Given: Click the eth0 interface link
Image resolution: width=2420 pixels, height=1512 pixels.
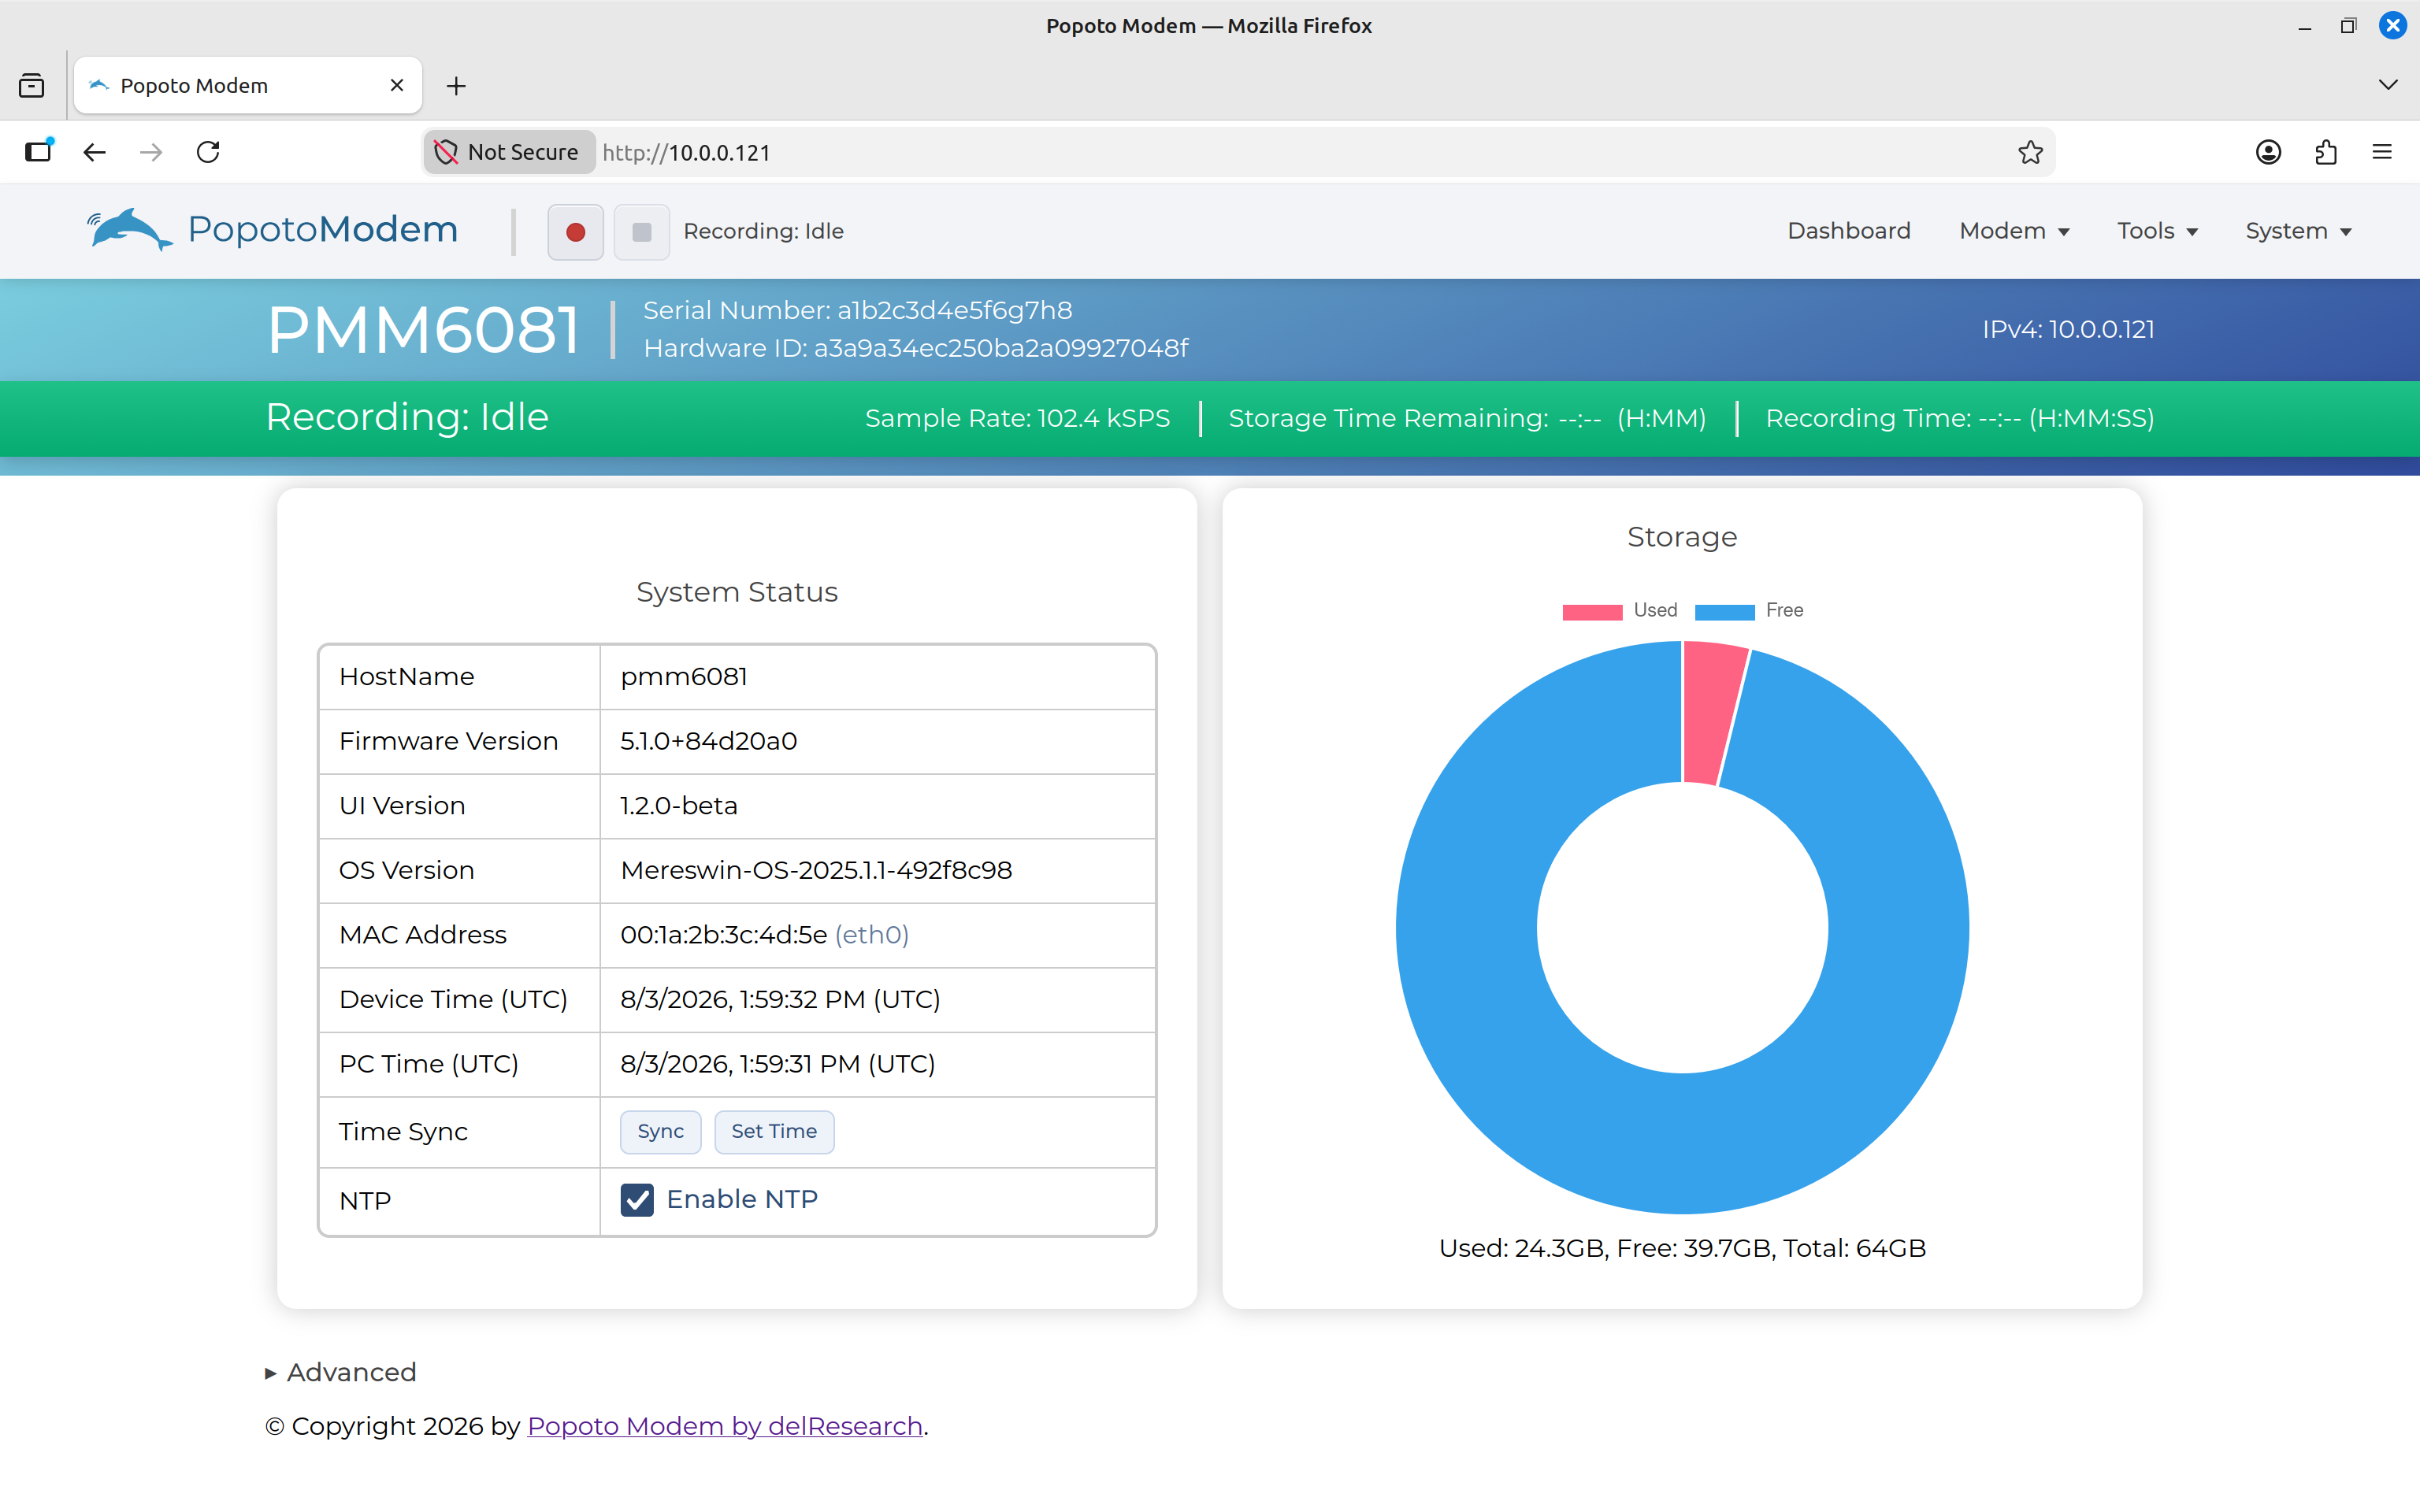Looking at the screenshot, I should coord(872,935).
